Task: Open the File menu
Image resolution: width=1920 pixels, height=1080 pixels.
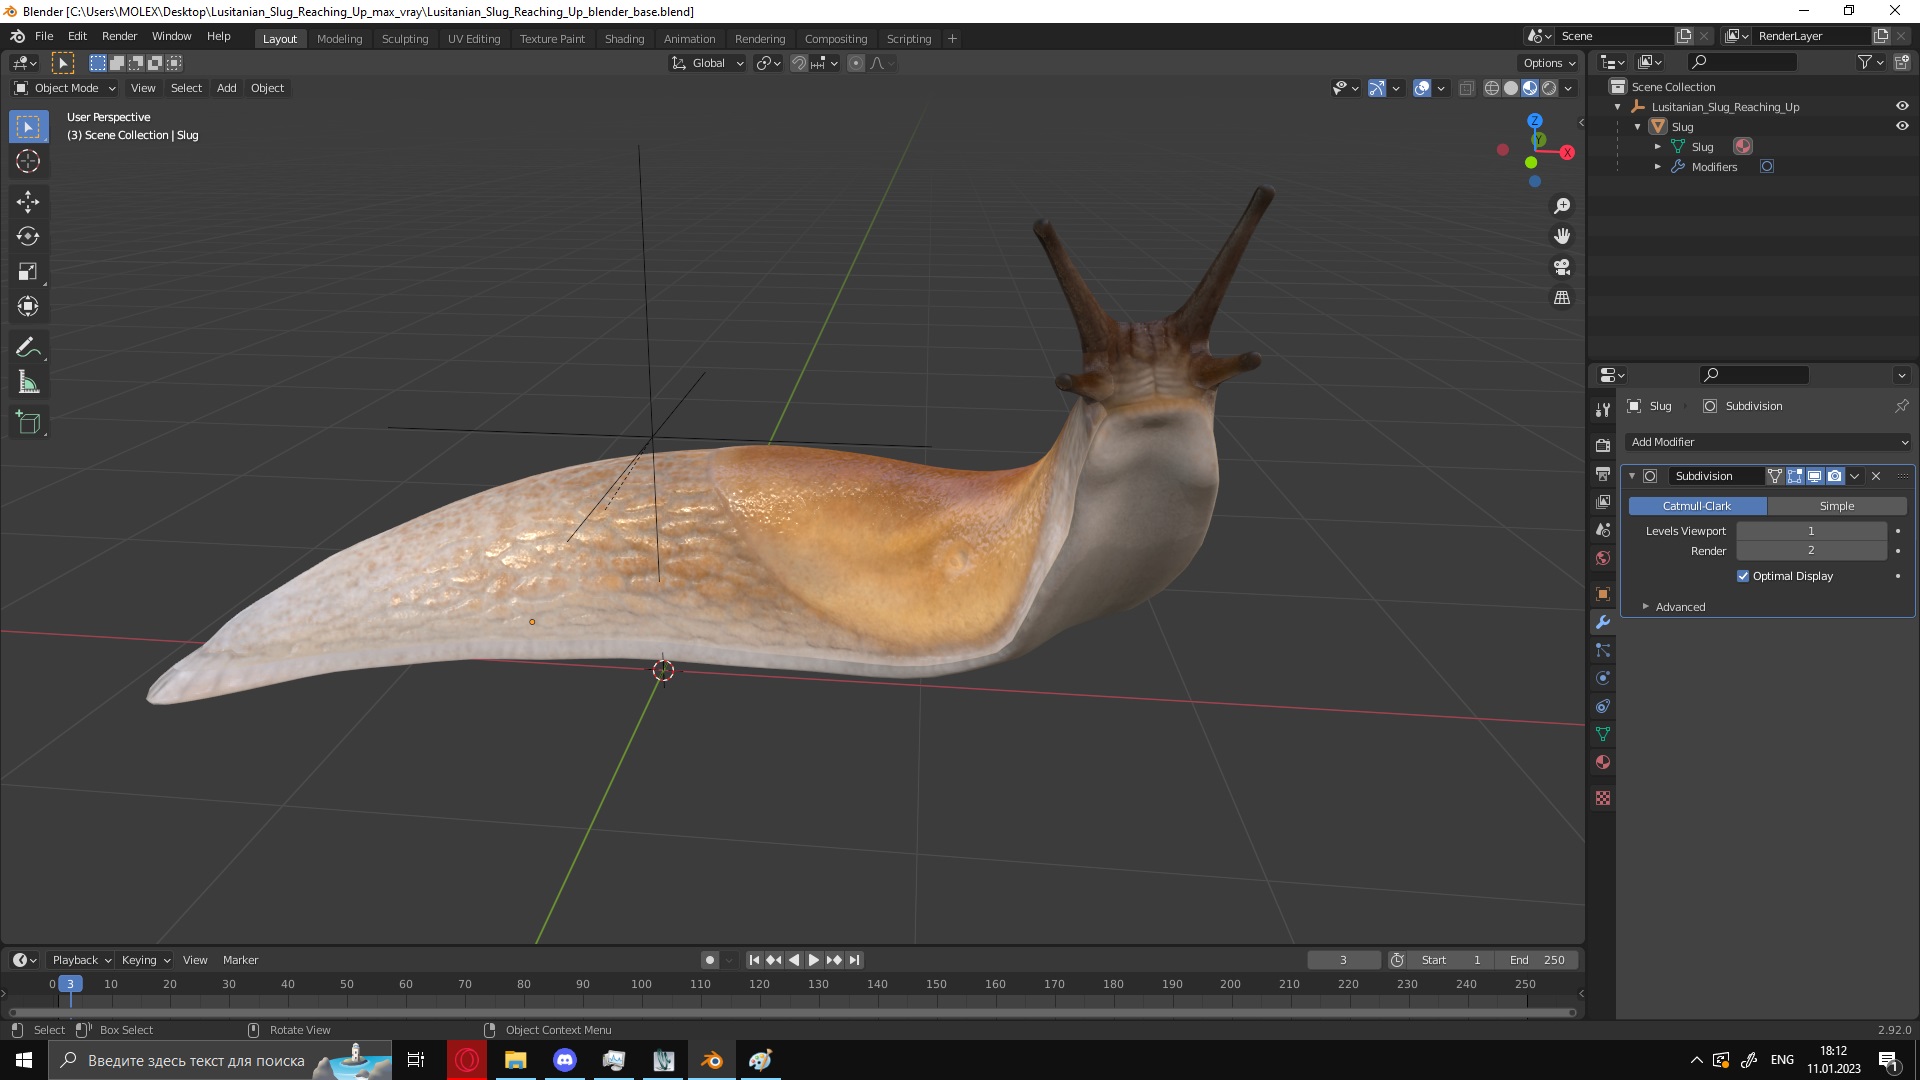Action: click(x=44, y=36)
